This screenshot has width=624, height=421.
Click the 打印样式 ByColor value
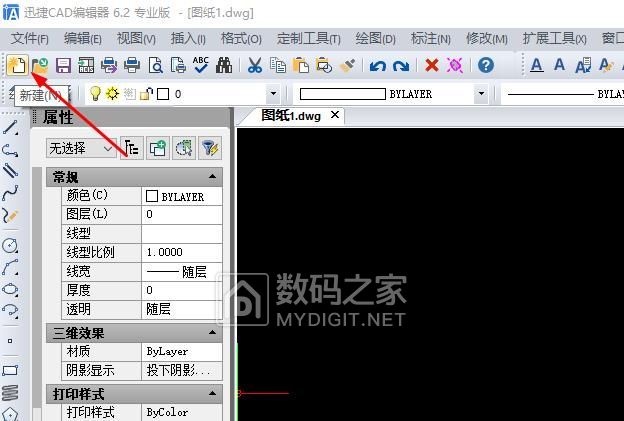coord(181,412)
